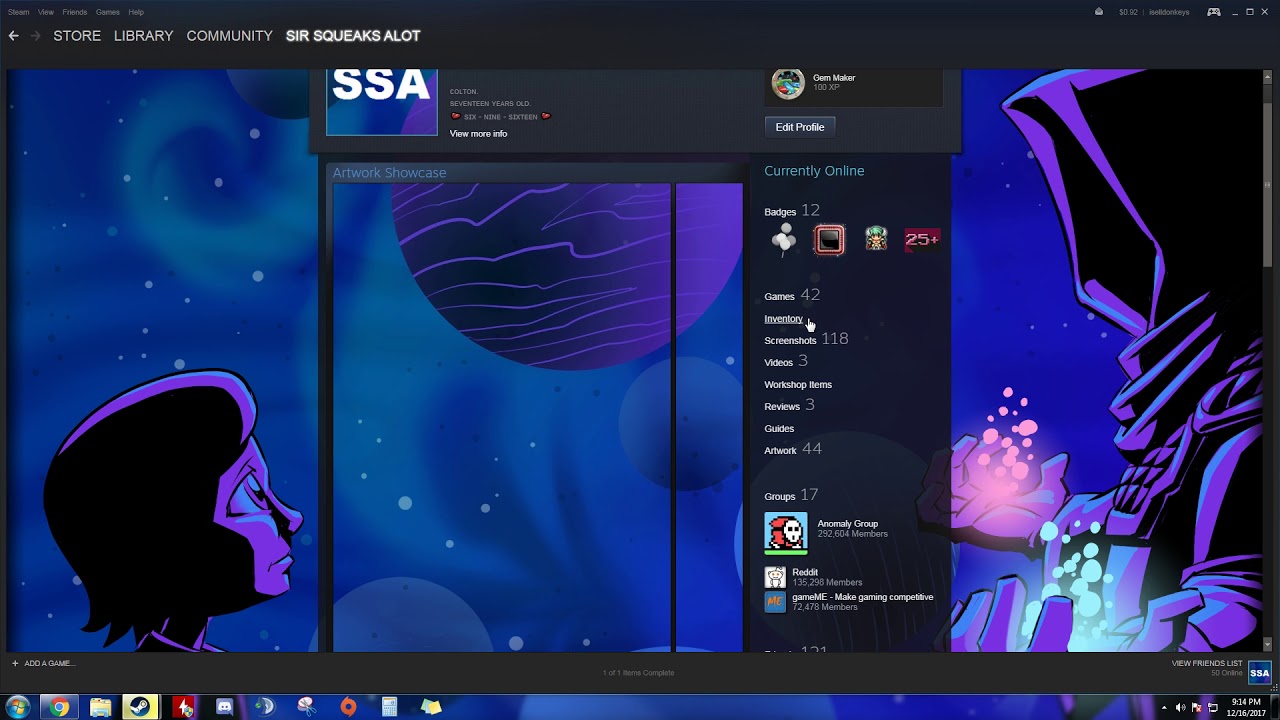Click the SSA profile avatar

(x=382, y=102)
